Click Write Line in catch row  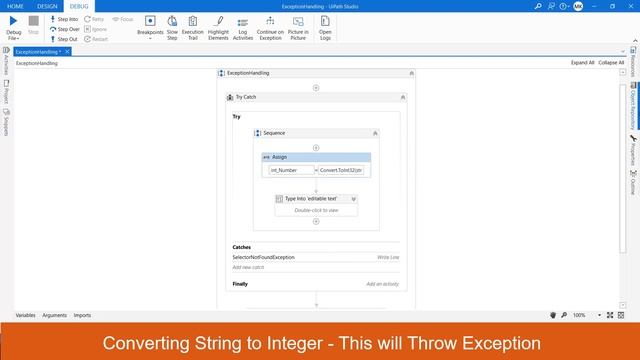(388, 257)
